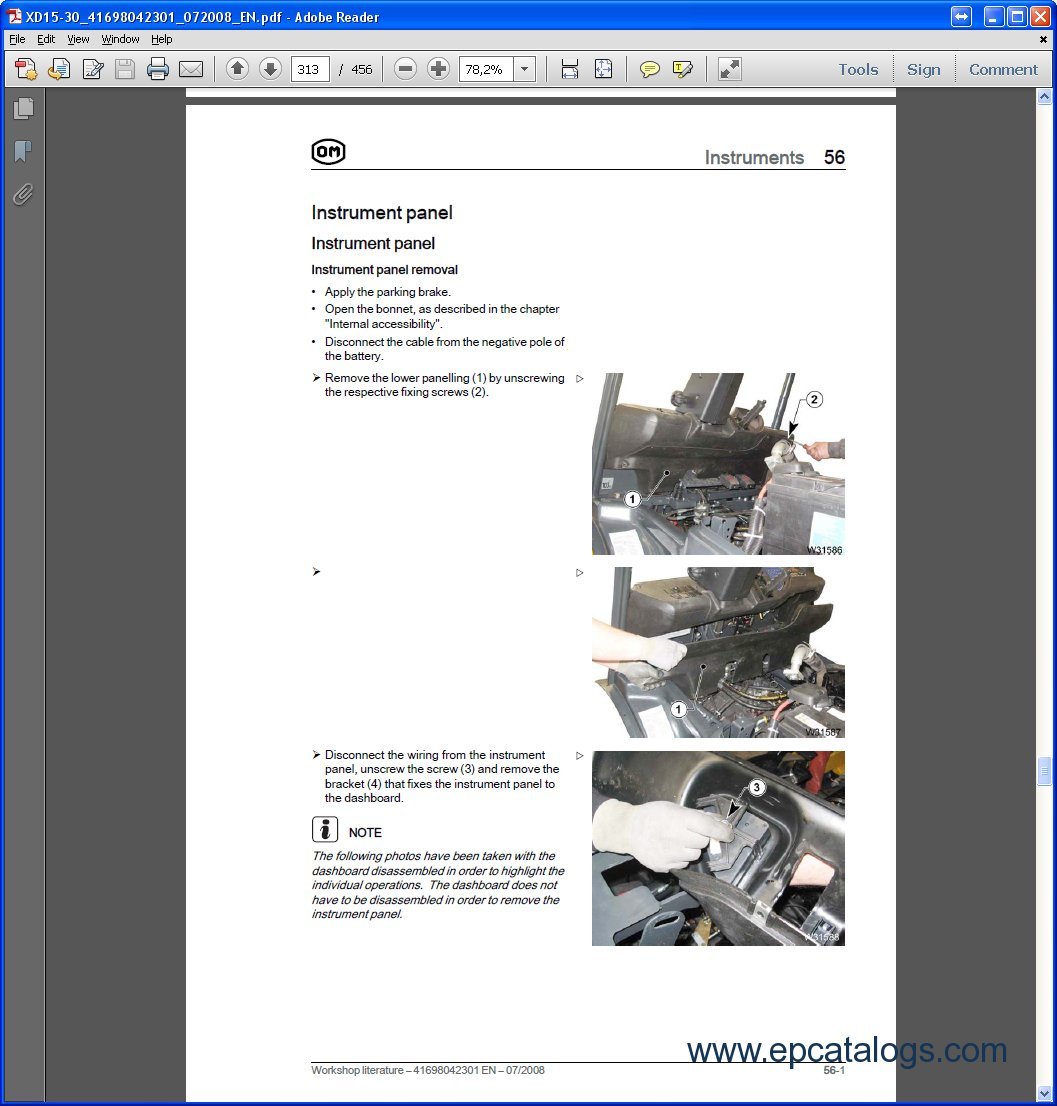Click the edit document toolbar icon
This screenshot has height=1106, width=1057.
[x=92, y=69]
